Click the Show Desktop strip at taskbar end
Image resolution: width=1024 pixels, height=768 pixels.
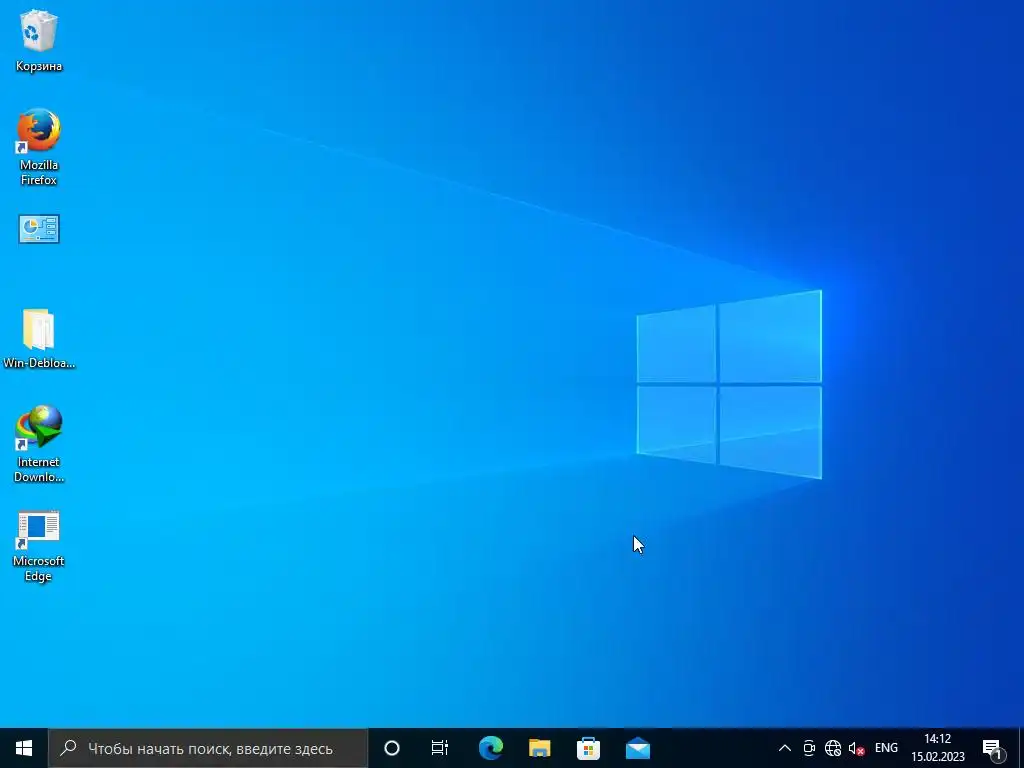[1021, 748]
